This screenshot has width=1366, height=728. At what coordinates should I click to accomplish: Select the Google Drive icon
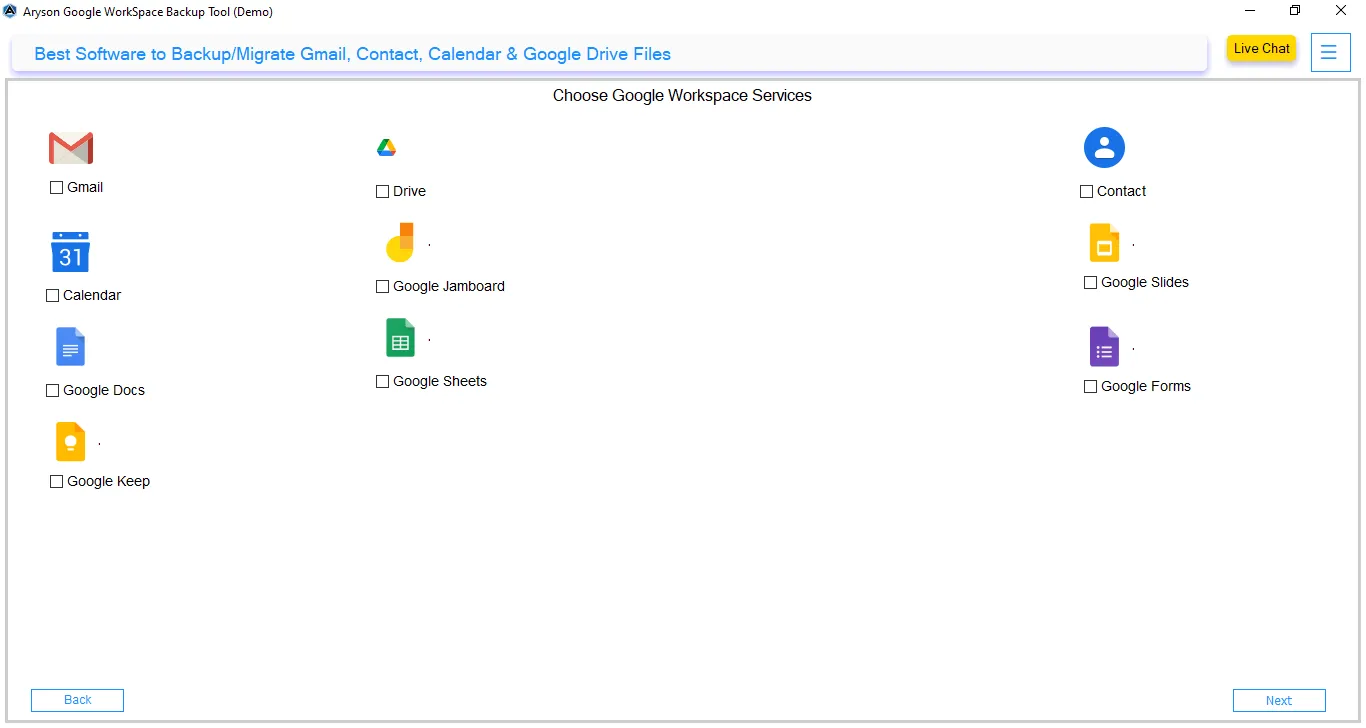point(387,146)
